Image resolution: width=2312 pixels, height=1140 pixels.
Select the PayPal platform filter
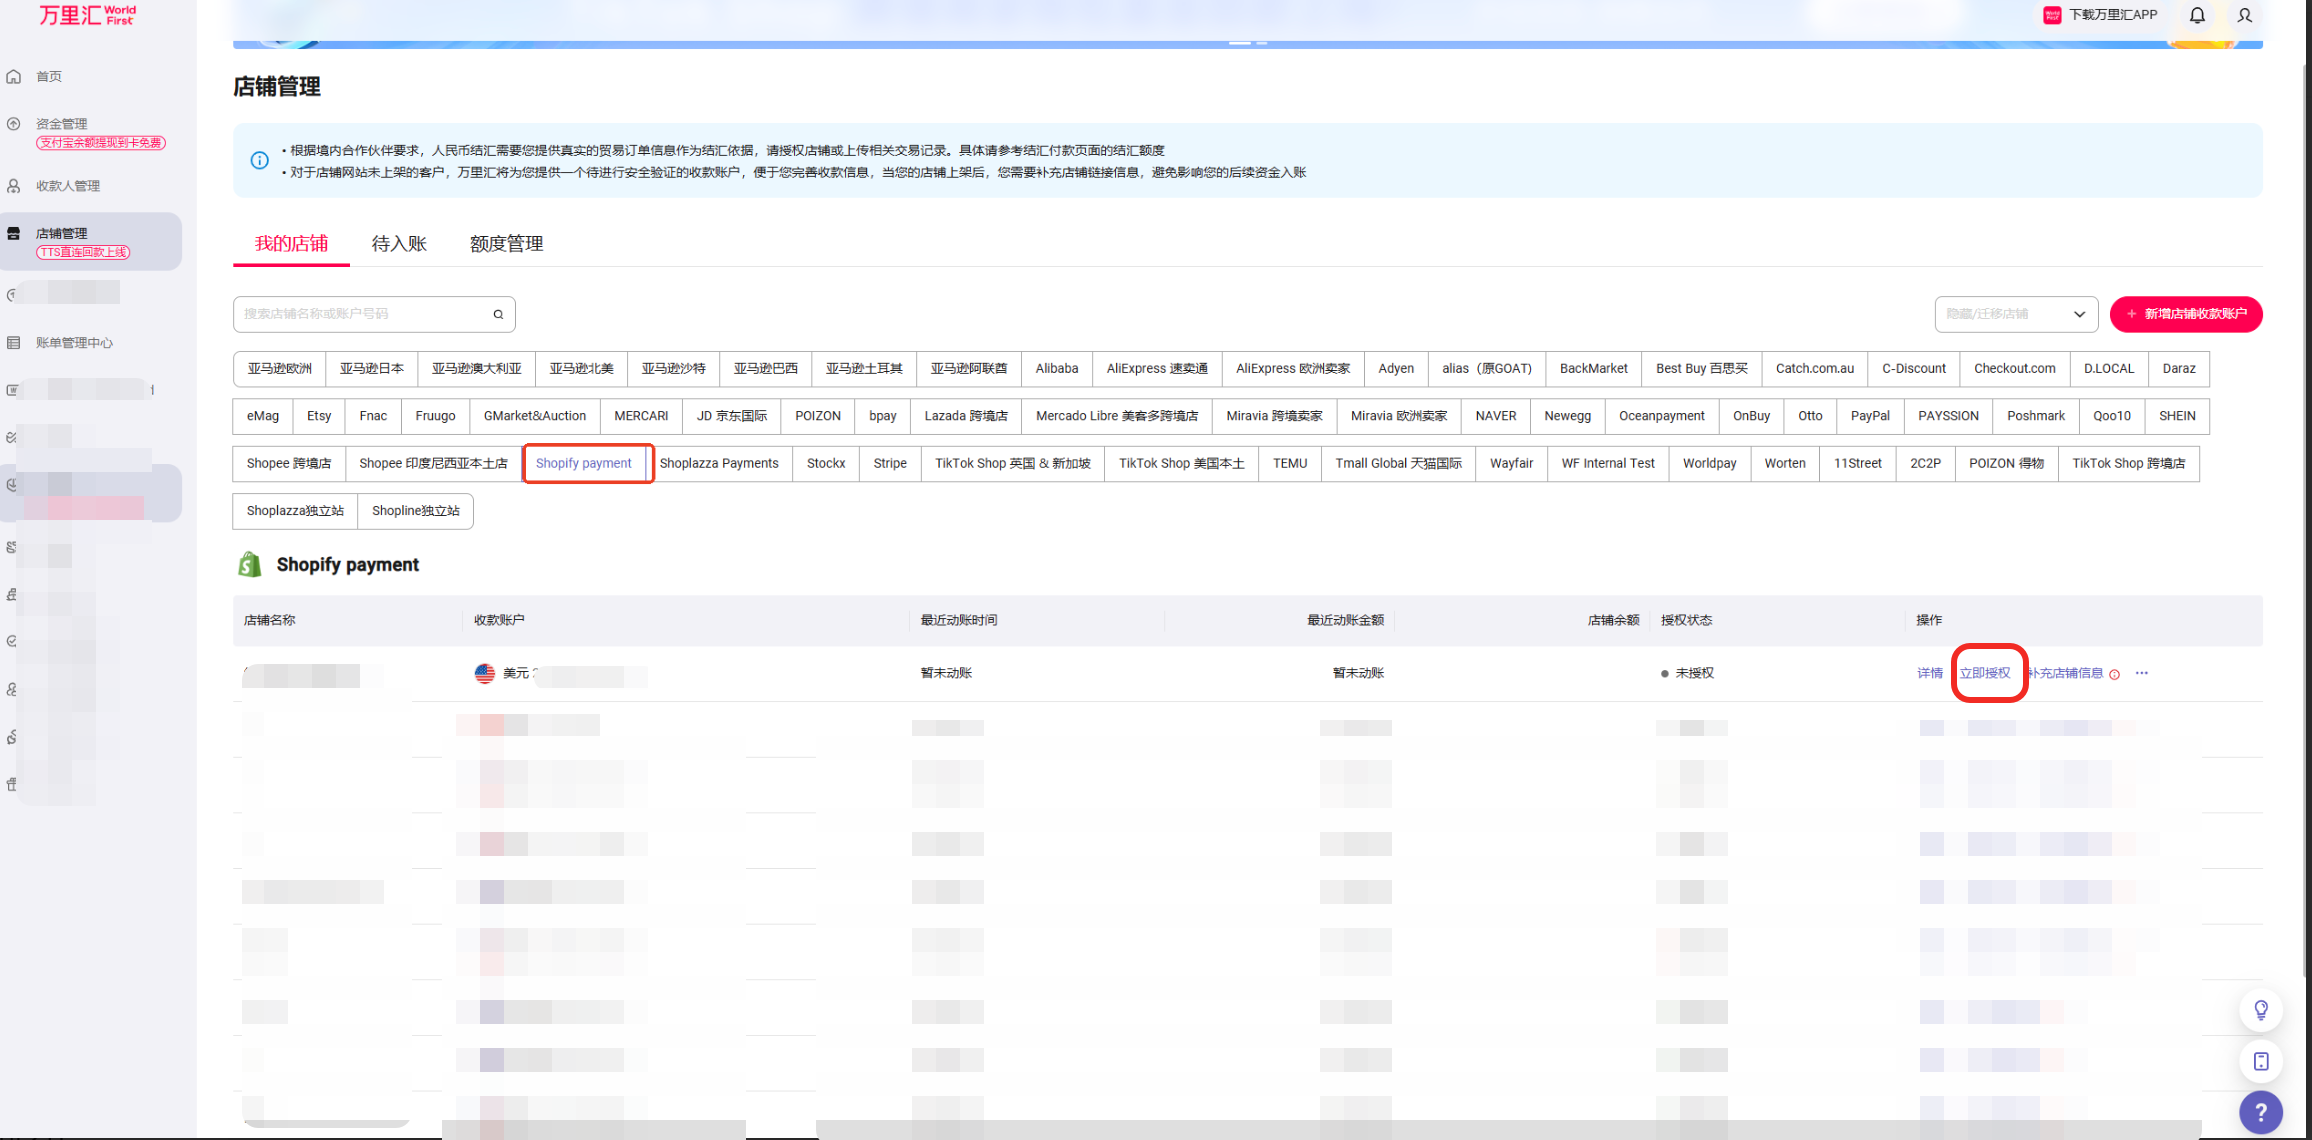tap(1869, 416)
